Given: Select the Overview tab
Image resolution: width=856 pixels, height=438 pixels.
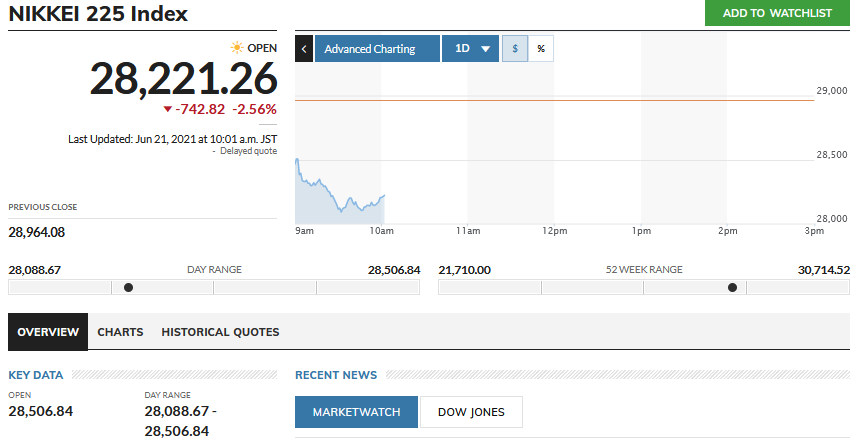Looking at the screenshot, I should click(x=48, y=332).
